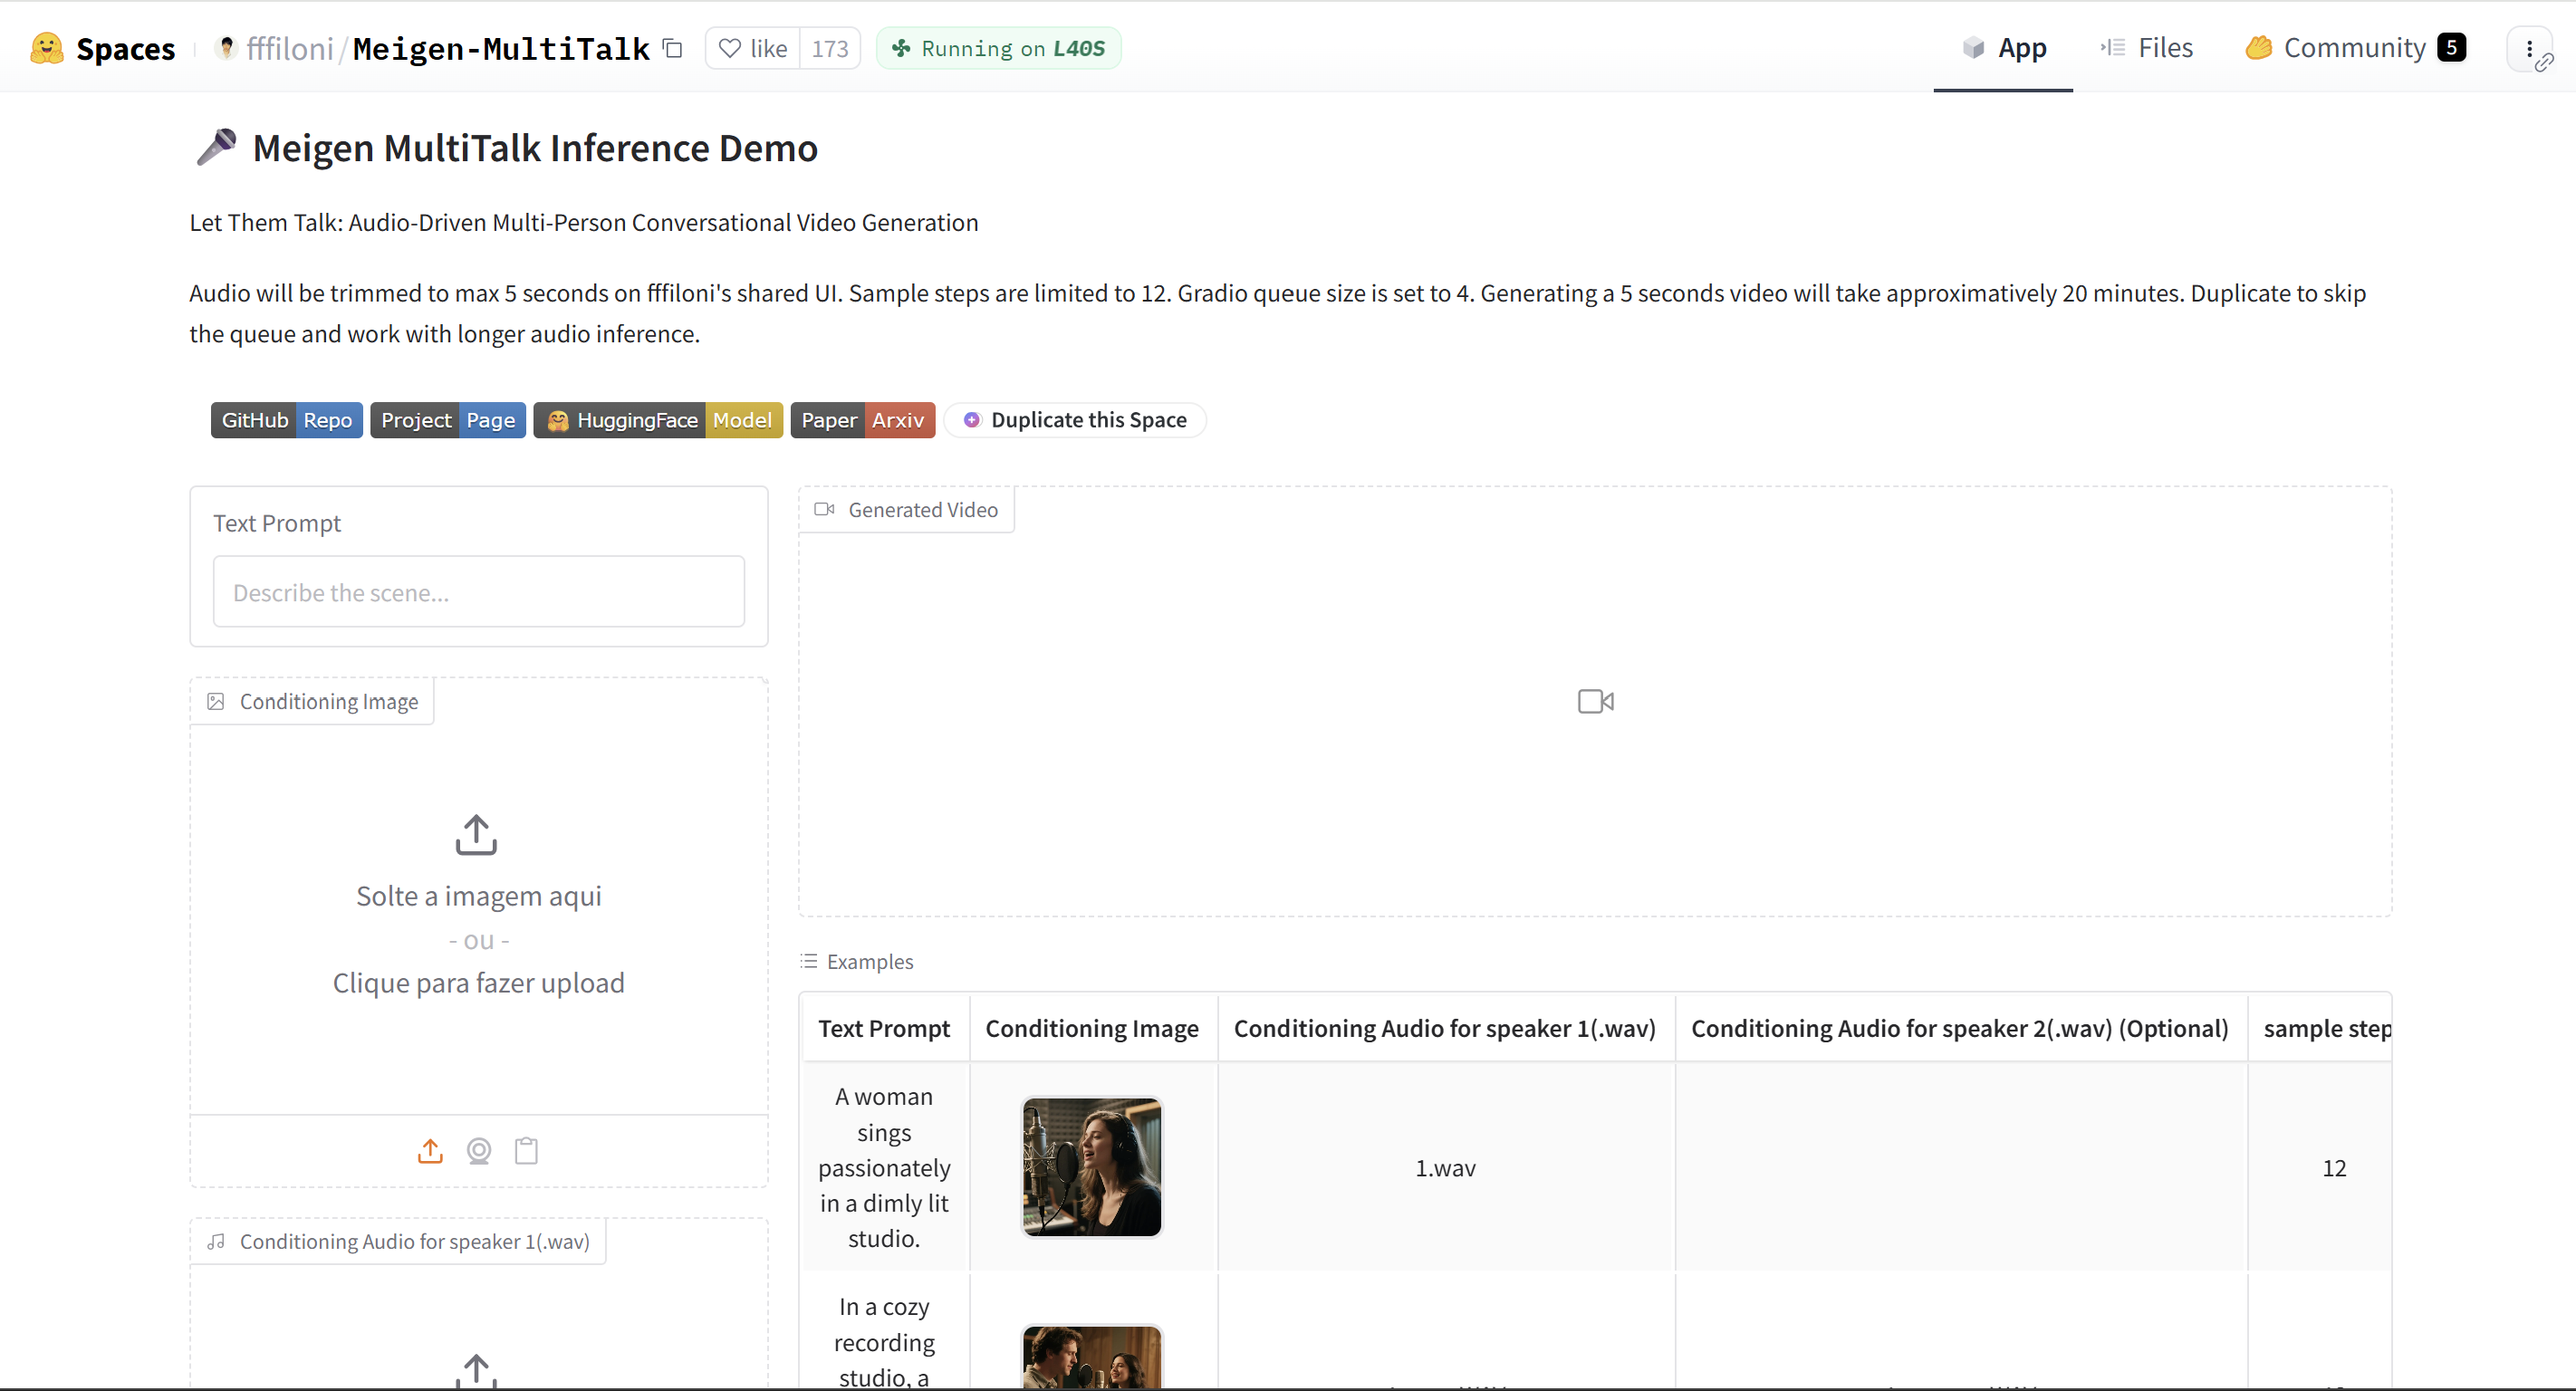Click the Running on L40S status badge
The image size is (2576, 1391).
(998, 48)
